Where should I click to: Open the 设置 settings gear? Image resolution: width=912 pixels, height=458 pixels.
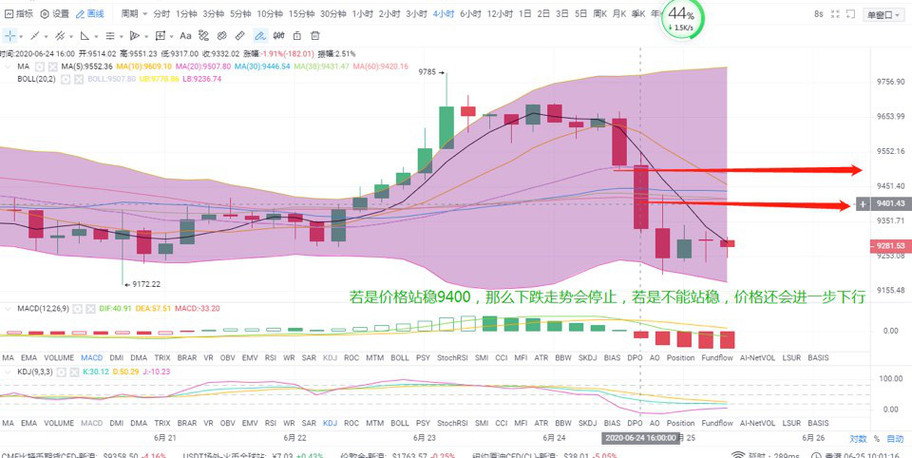55,14
